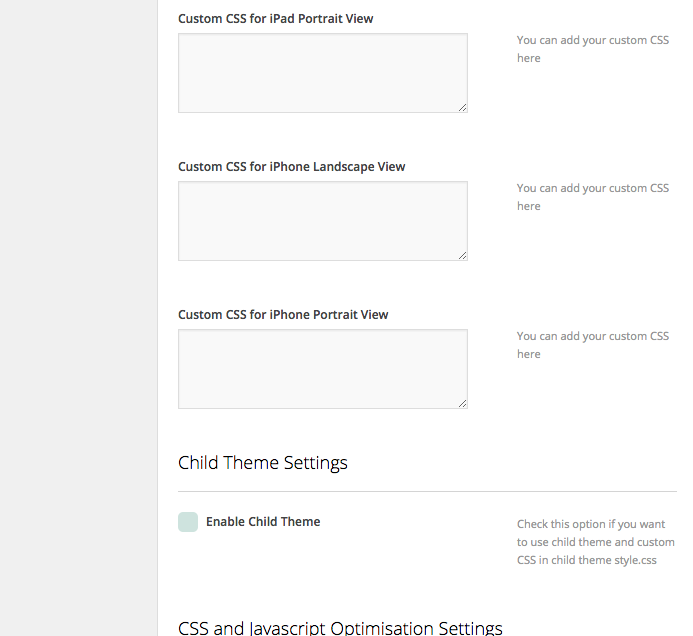This screenshot has width=693, height=636.
Task: Click the Custom CSS for iPhone Portrait View label
Action: tap(283, 315)
